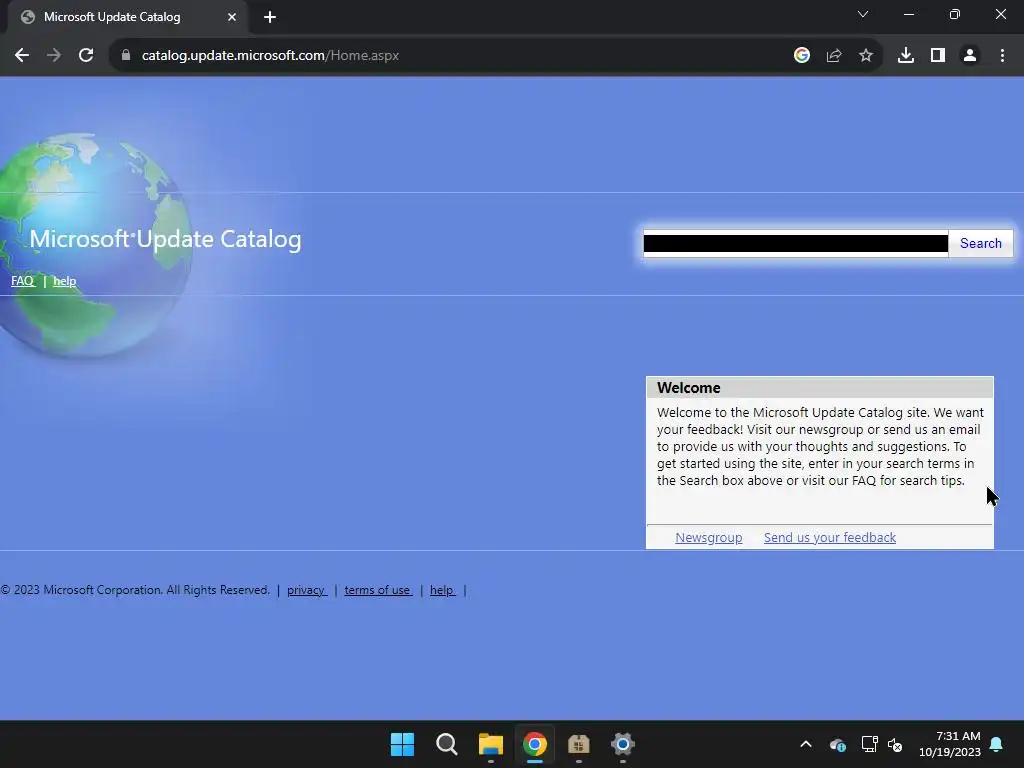
Task: Share this page using share icon
Action: coord(834,56)
